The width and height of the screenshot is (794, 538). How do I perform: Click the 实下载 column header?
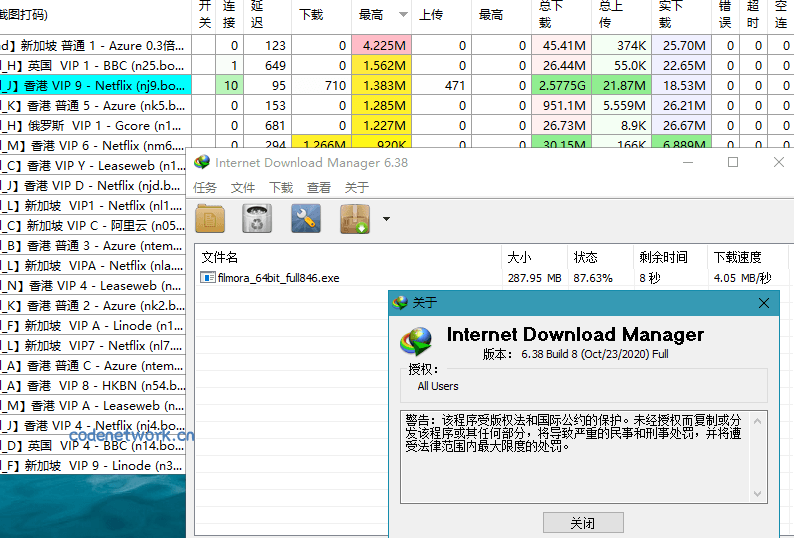pyautogui.click(x=681, y=15)
